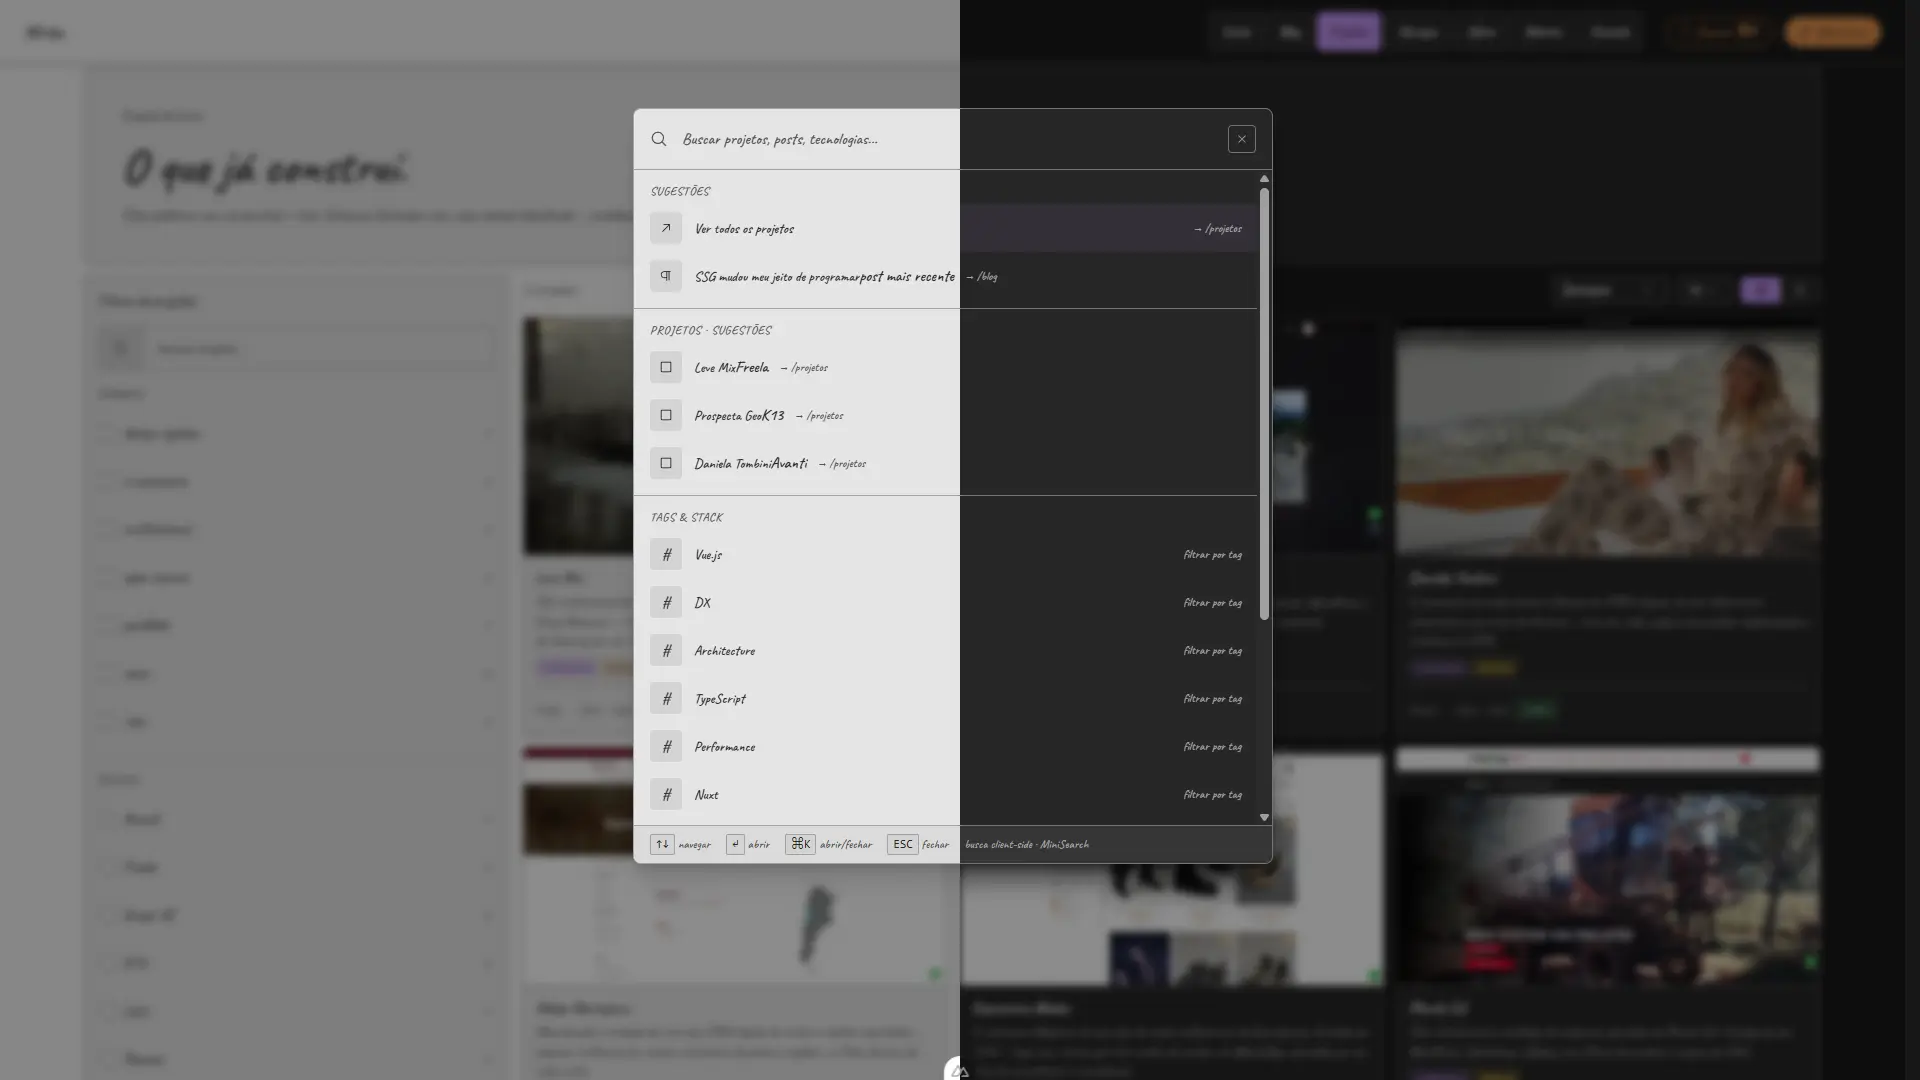1920x1080 pixels.
Task: Click the hash icon for the DX tag
Action: [x=666, y=602]
